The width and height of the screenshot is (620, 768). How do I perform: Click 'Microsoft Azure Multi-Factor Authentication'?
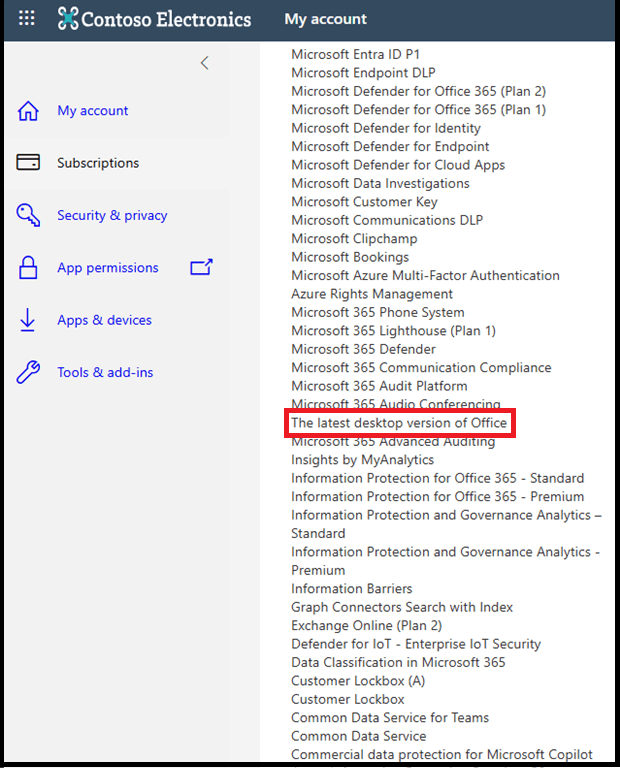426,276
